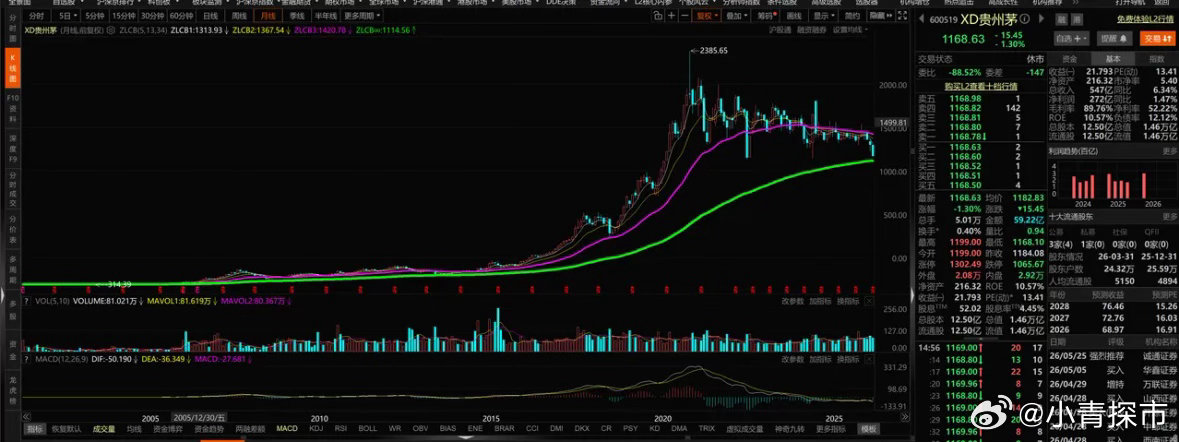Toggle the MACD indicator in bottom bar
Viewport: 1179px width, 442px height.
click(x=286, y=428)
